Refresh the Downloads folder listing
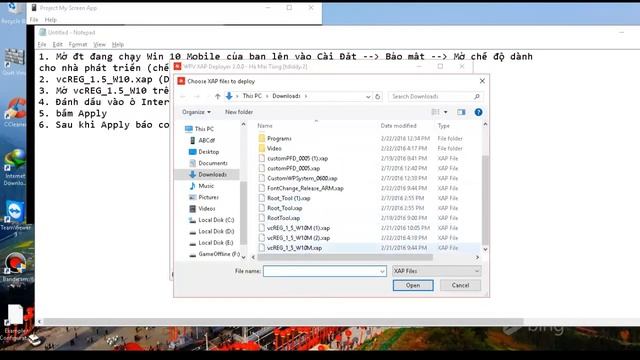Screen dimensions: 640x360 (378, 96)
